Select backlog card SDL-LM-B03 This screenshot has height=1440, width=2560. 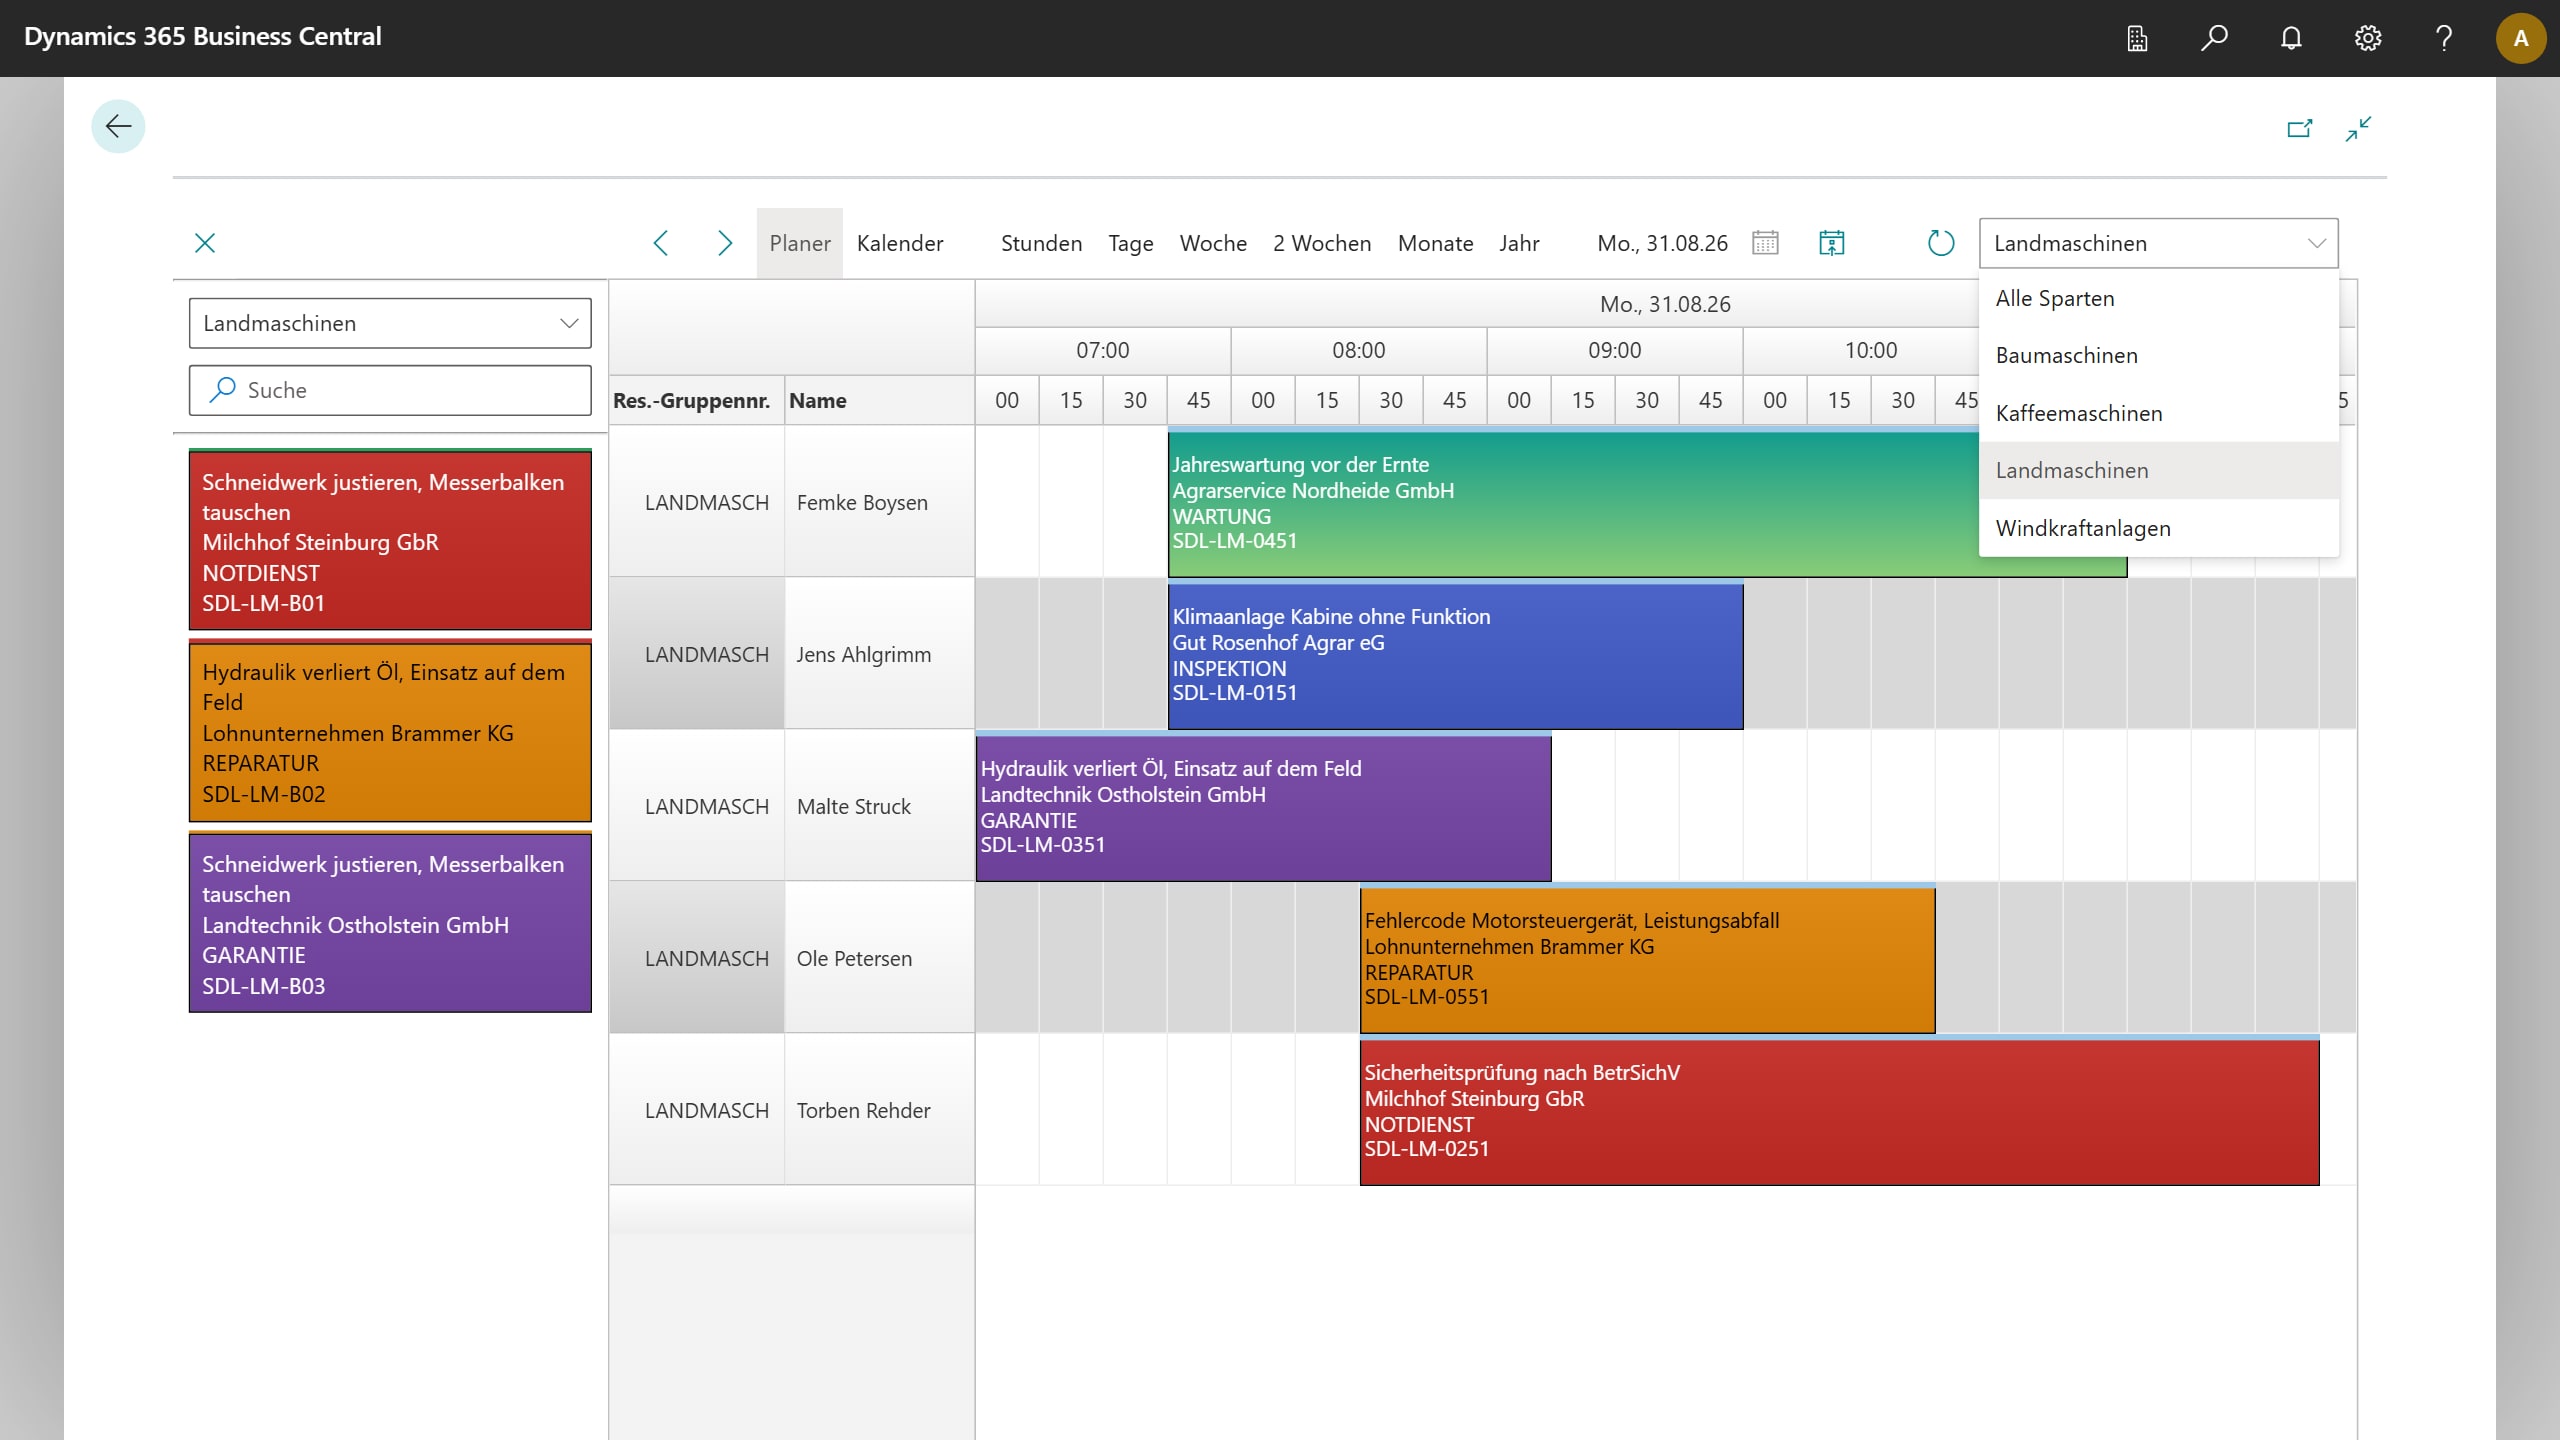[390, 924]
